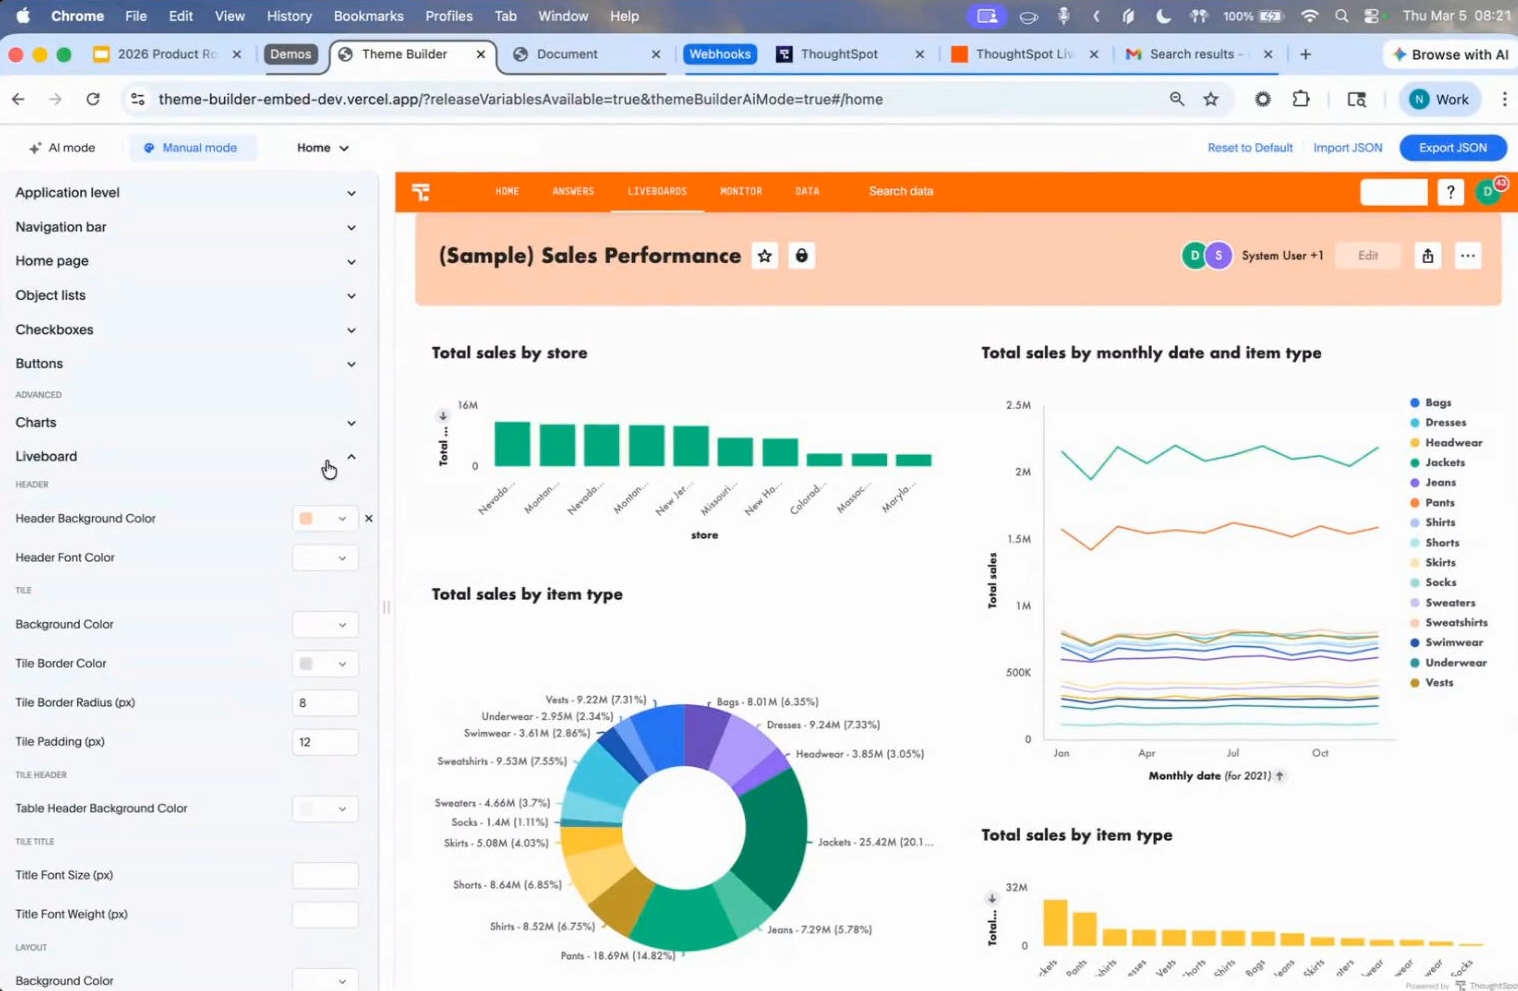Select Manual mode
This screenshot has width=1518, height=991.
click(x=191, y=148)
